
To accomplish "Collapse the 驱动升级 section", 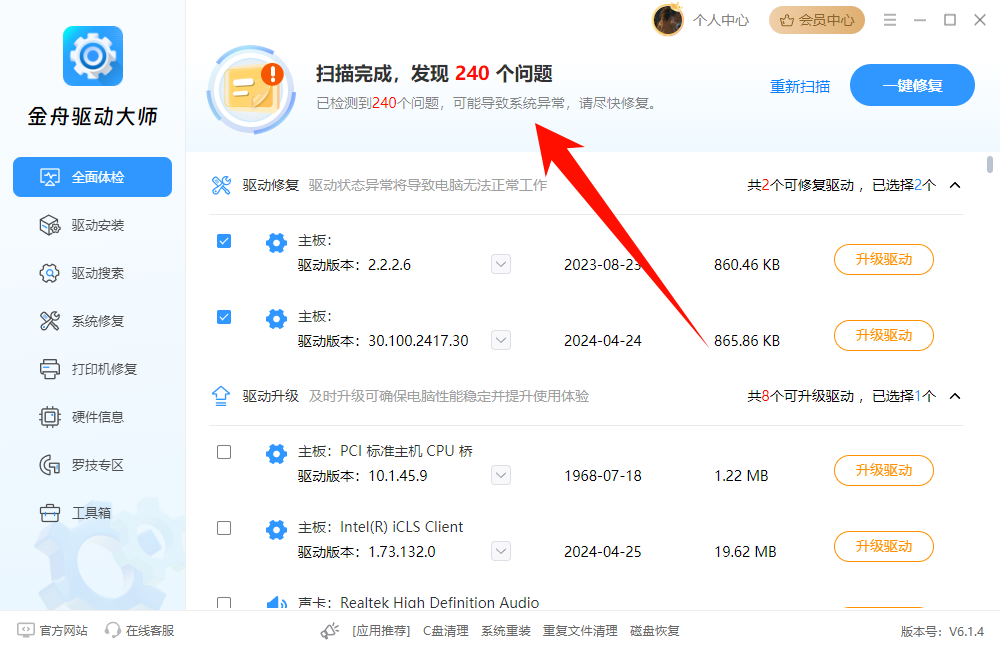I will coord(954,396).
